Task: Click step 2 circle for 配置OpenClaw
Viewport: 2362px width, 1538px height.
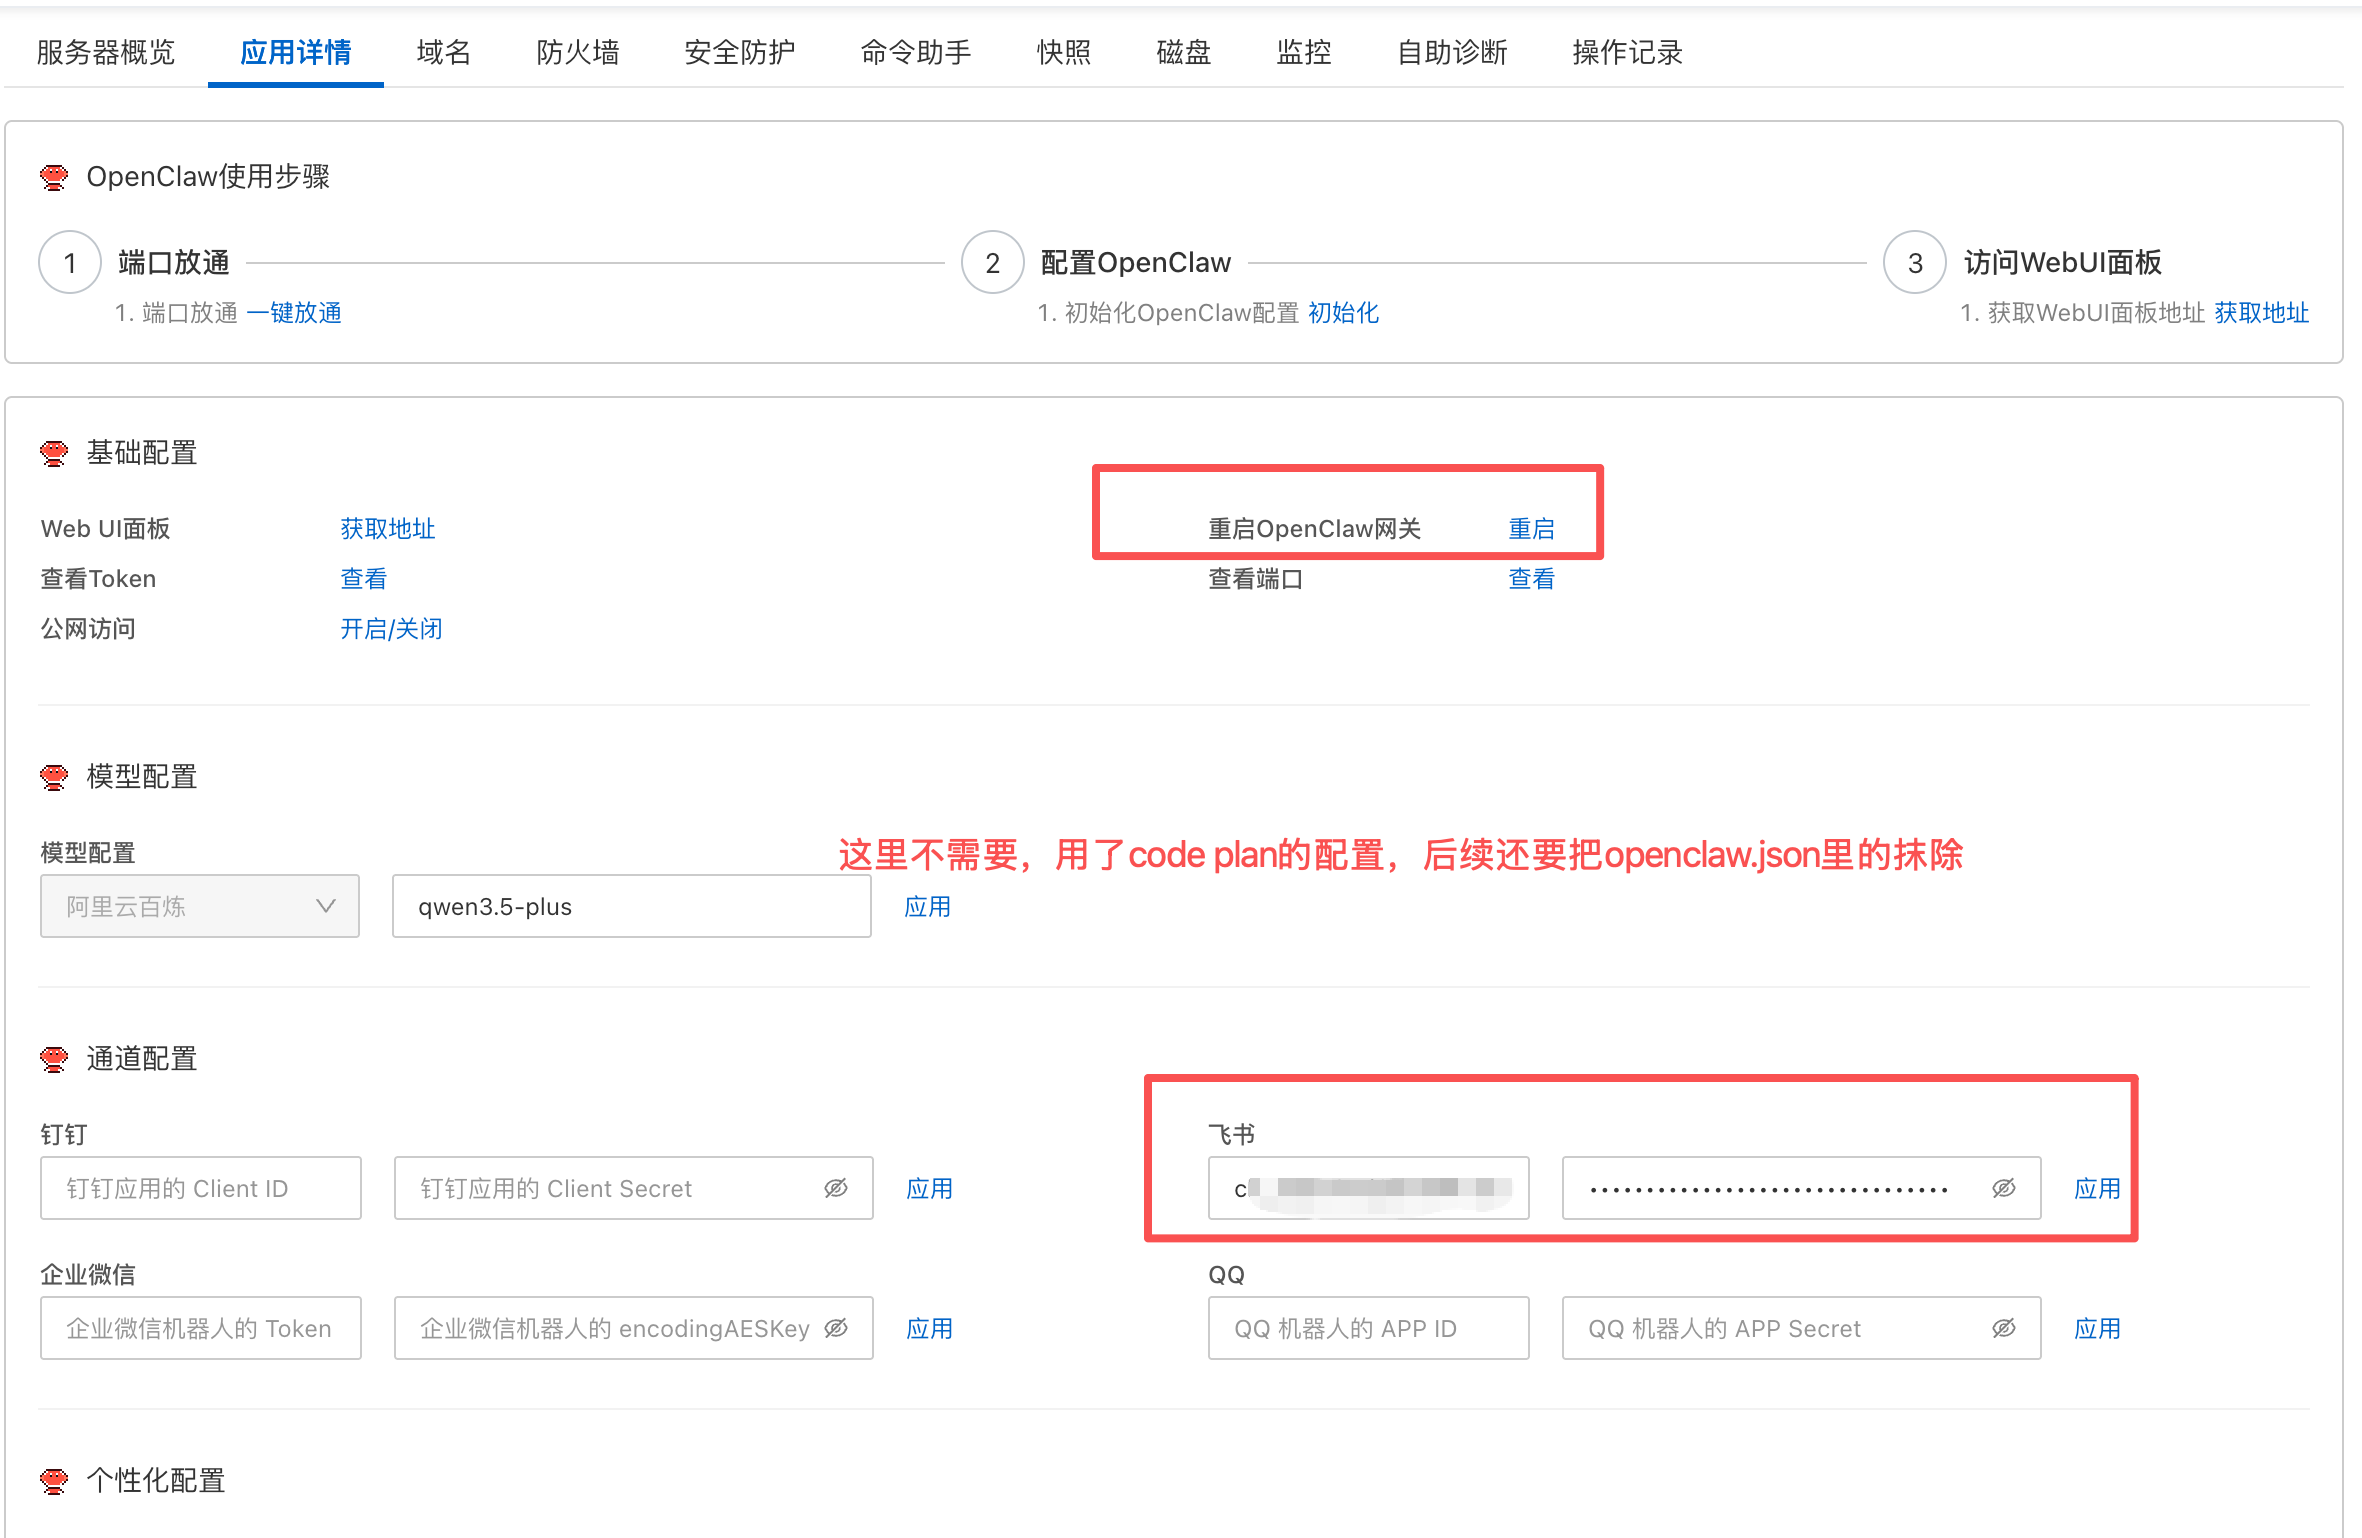Action: [992, 263]
